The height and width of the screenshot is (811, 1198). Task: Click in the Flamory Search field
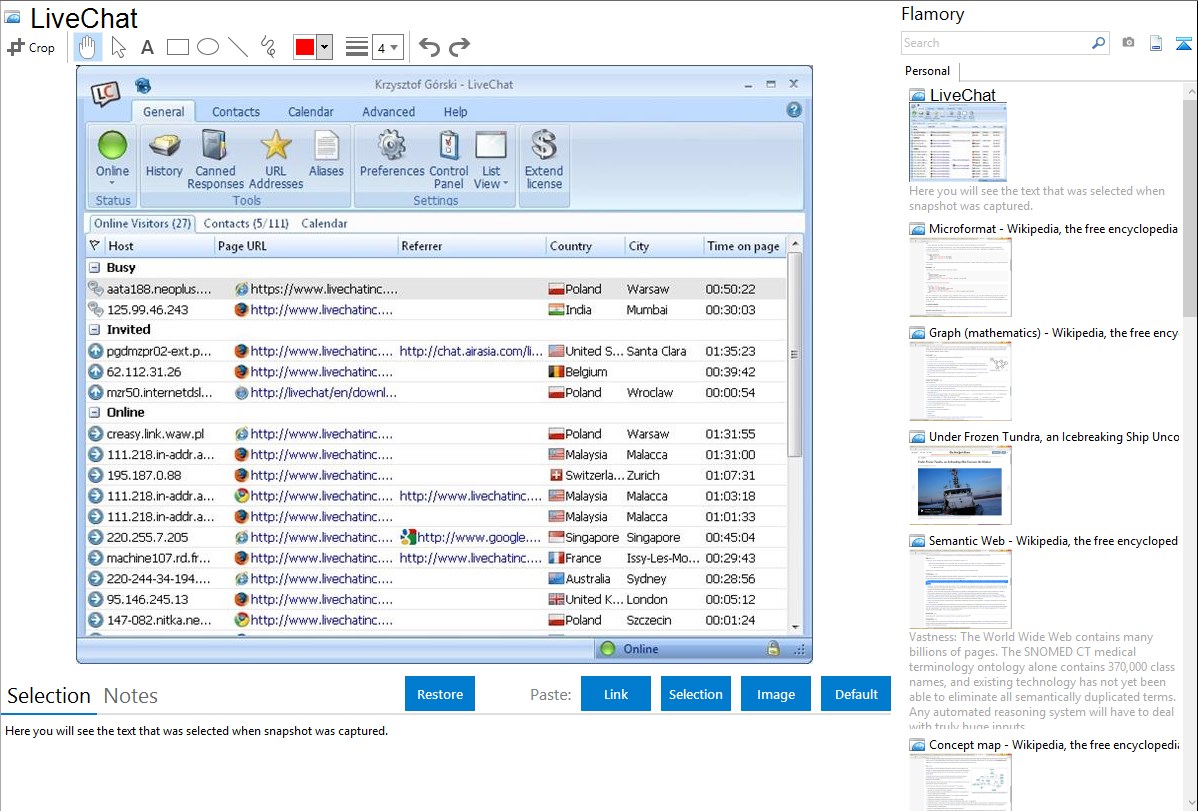coord(994,43)
